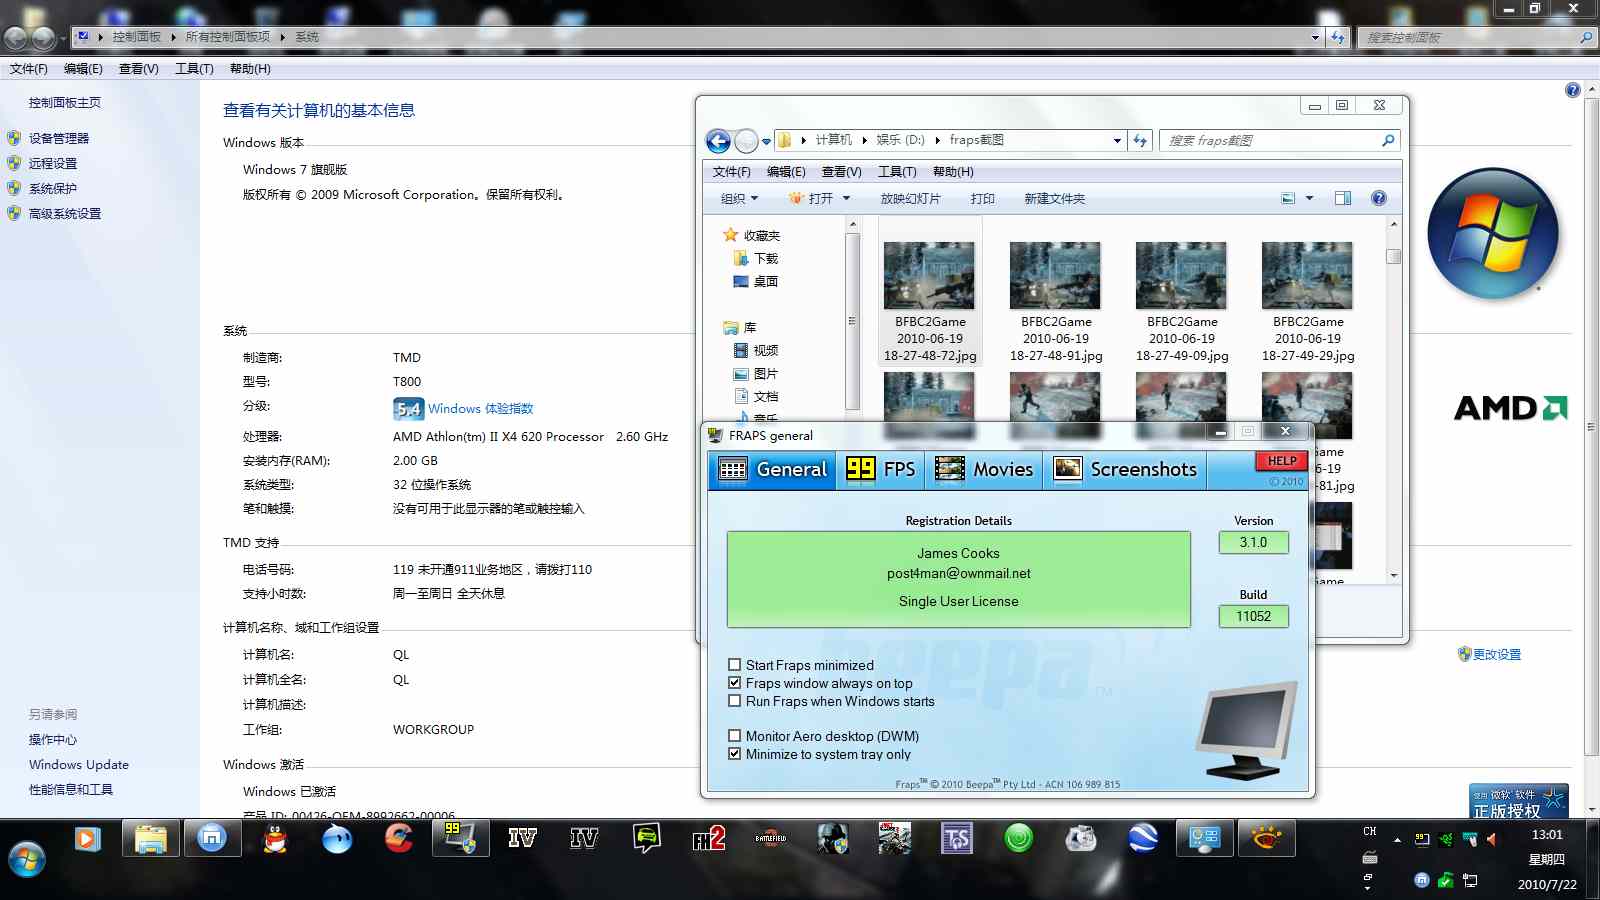Click control panel search box
Viewport: 1600px width, 900px height.
click(1476, 37)
